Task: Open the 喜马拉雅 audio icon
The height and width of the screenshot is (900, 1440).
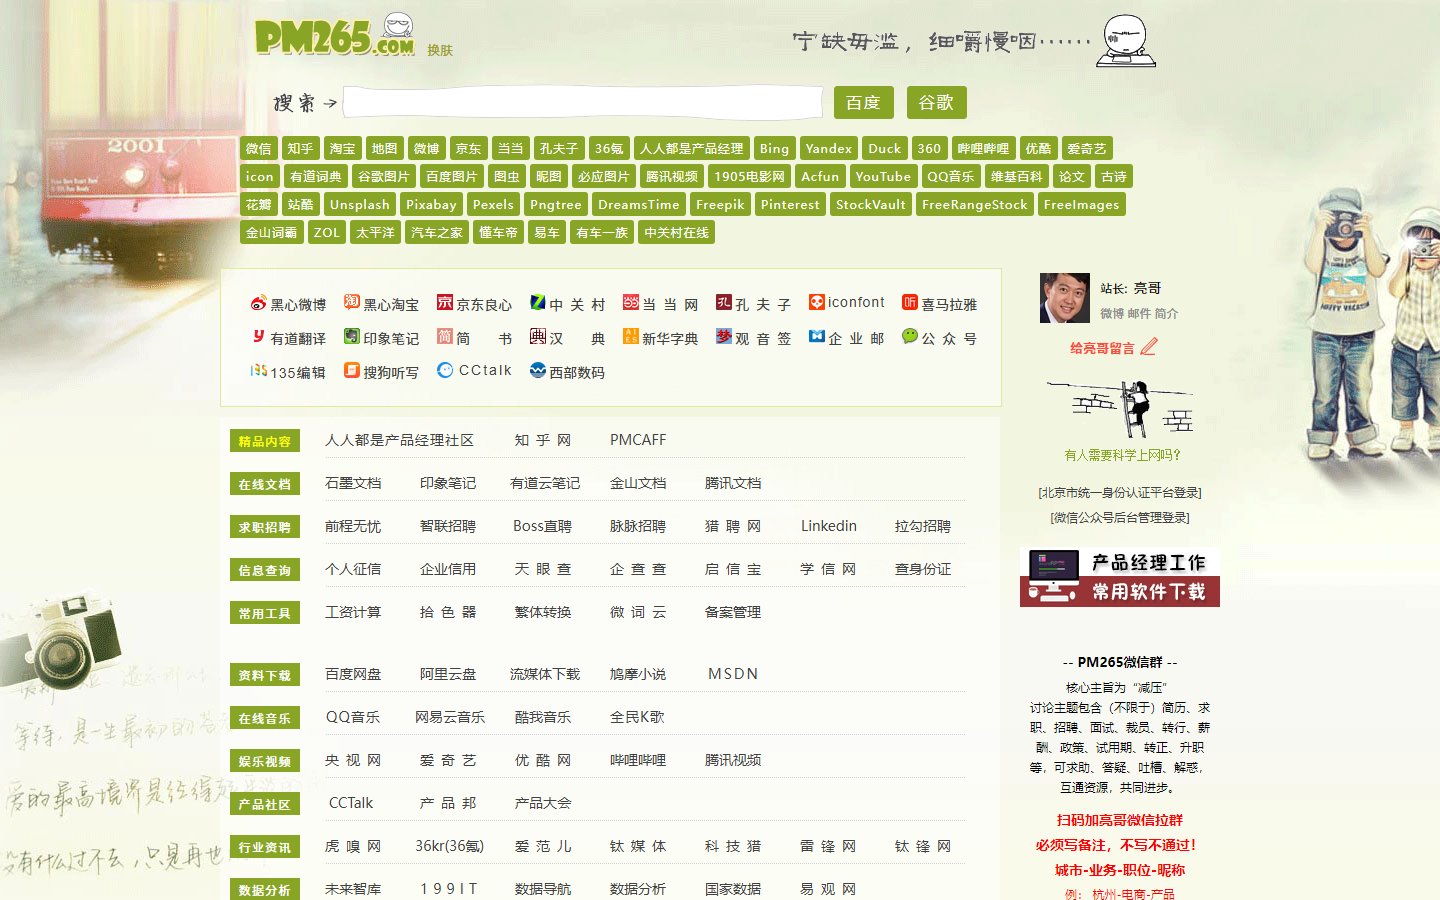Action: 910,302
